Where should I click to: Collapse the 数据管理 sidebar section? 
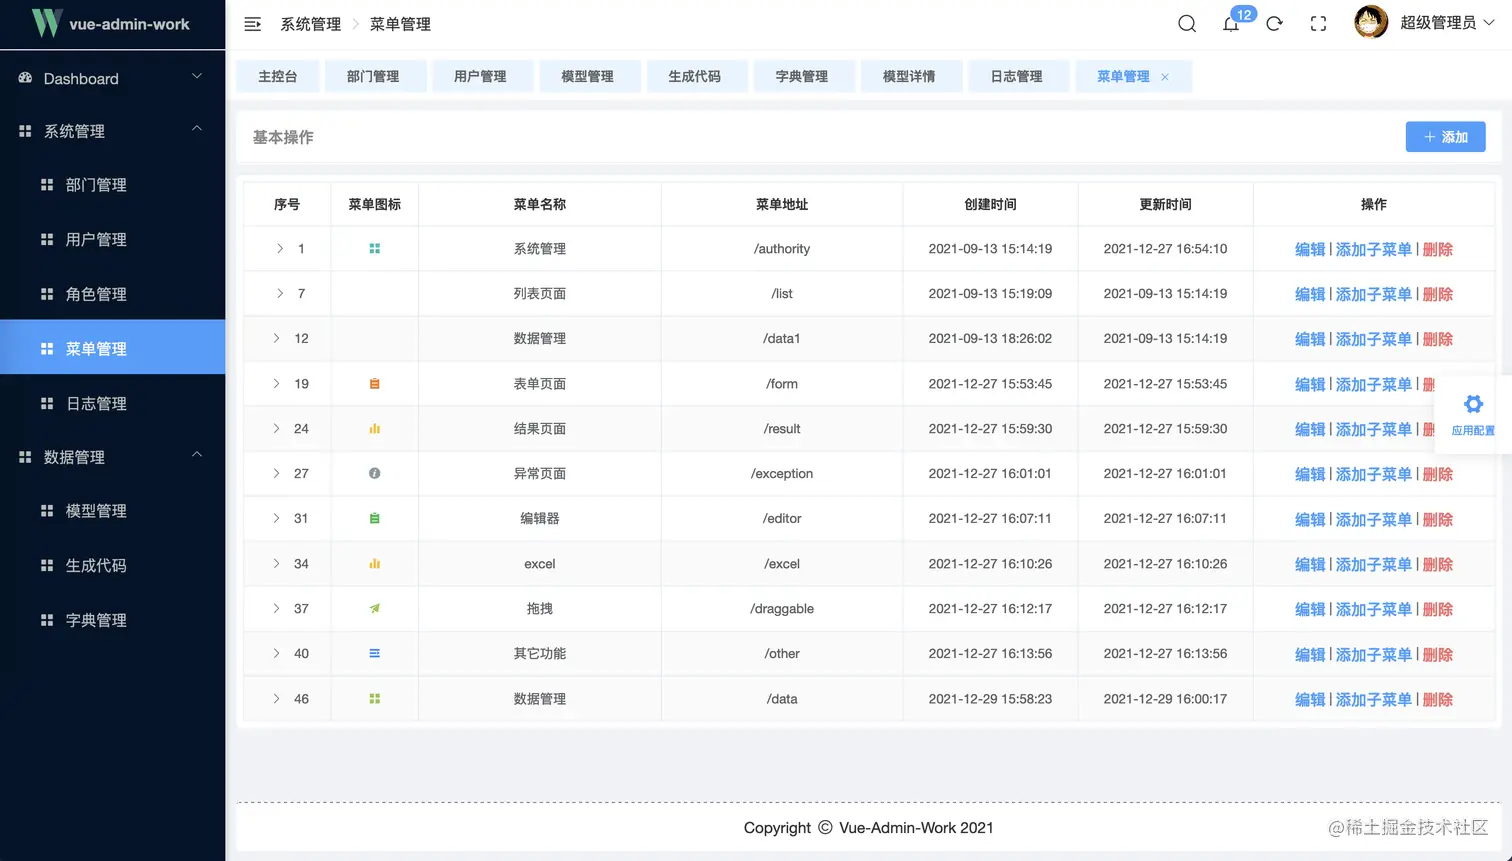112,457
